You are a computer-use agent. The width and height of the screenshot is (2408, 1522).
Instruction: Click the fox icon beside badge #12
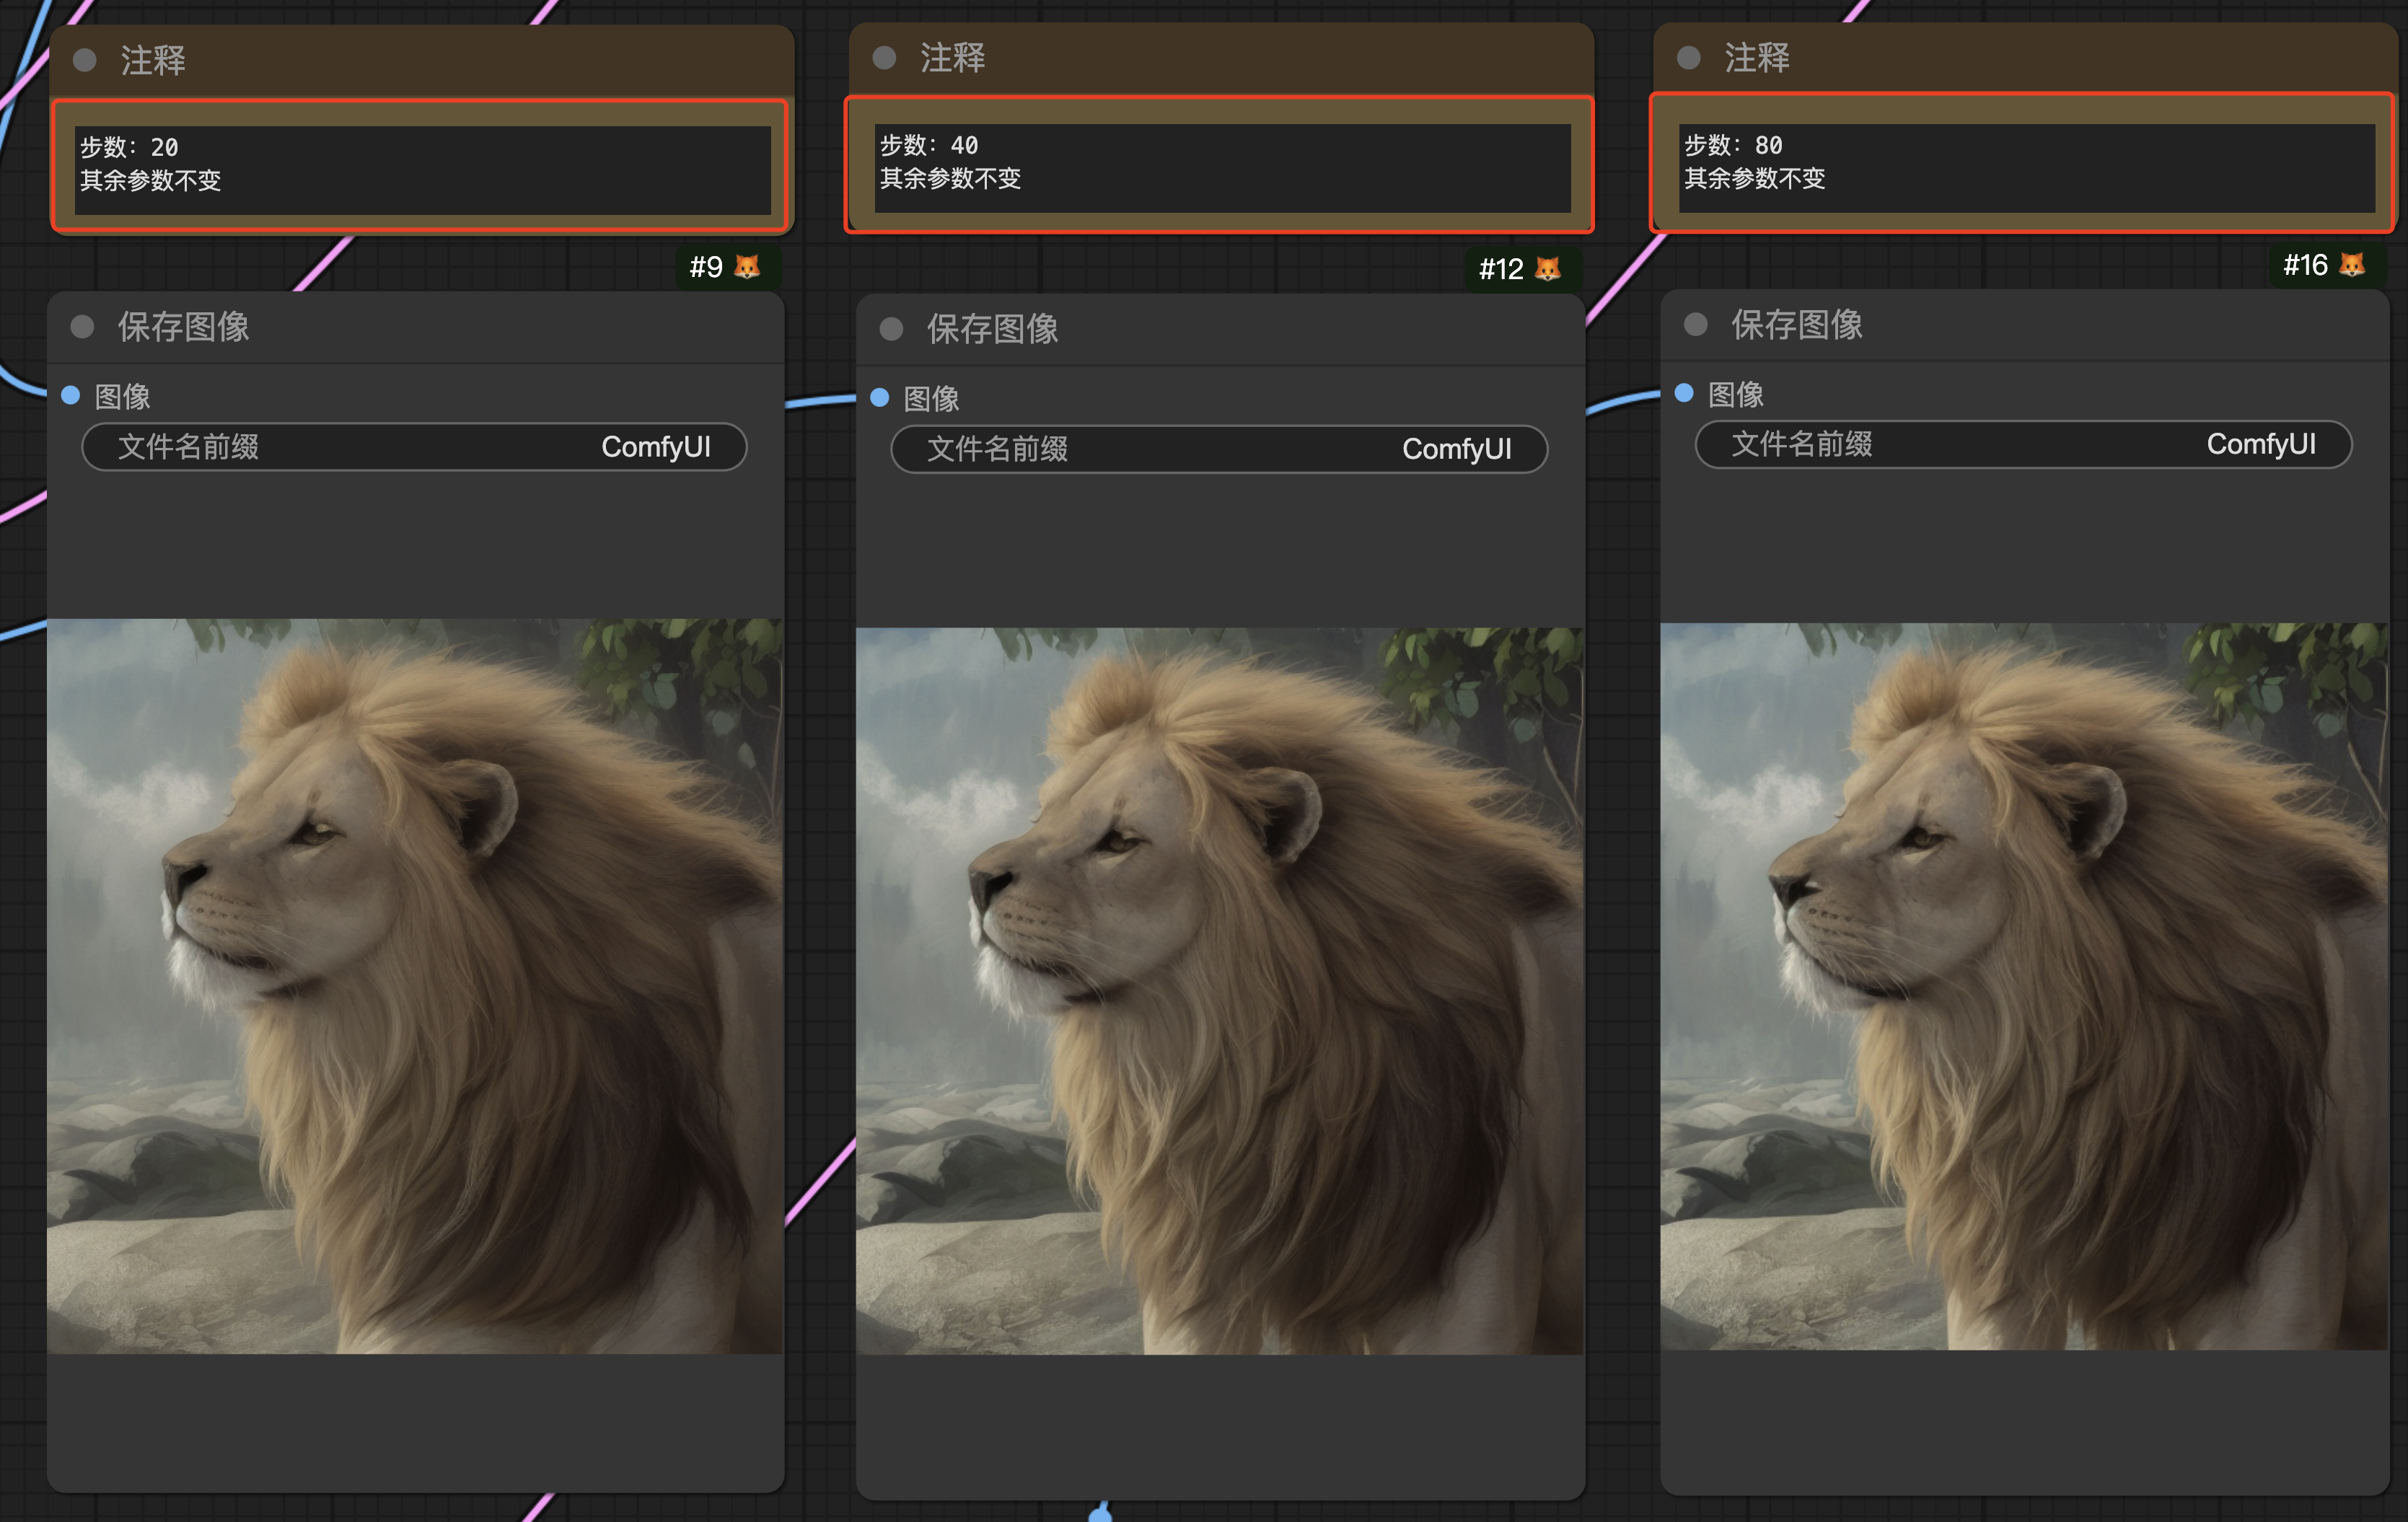(x=1548, y=269)
